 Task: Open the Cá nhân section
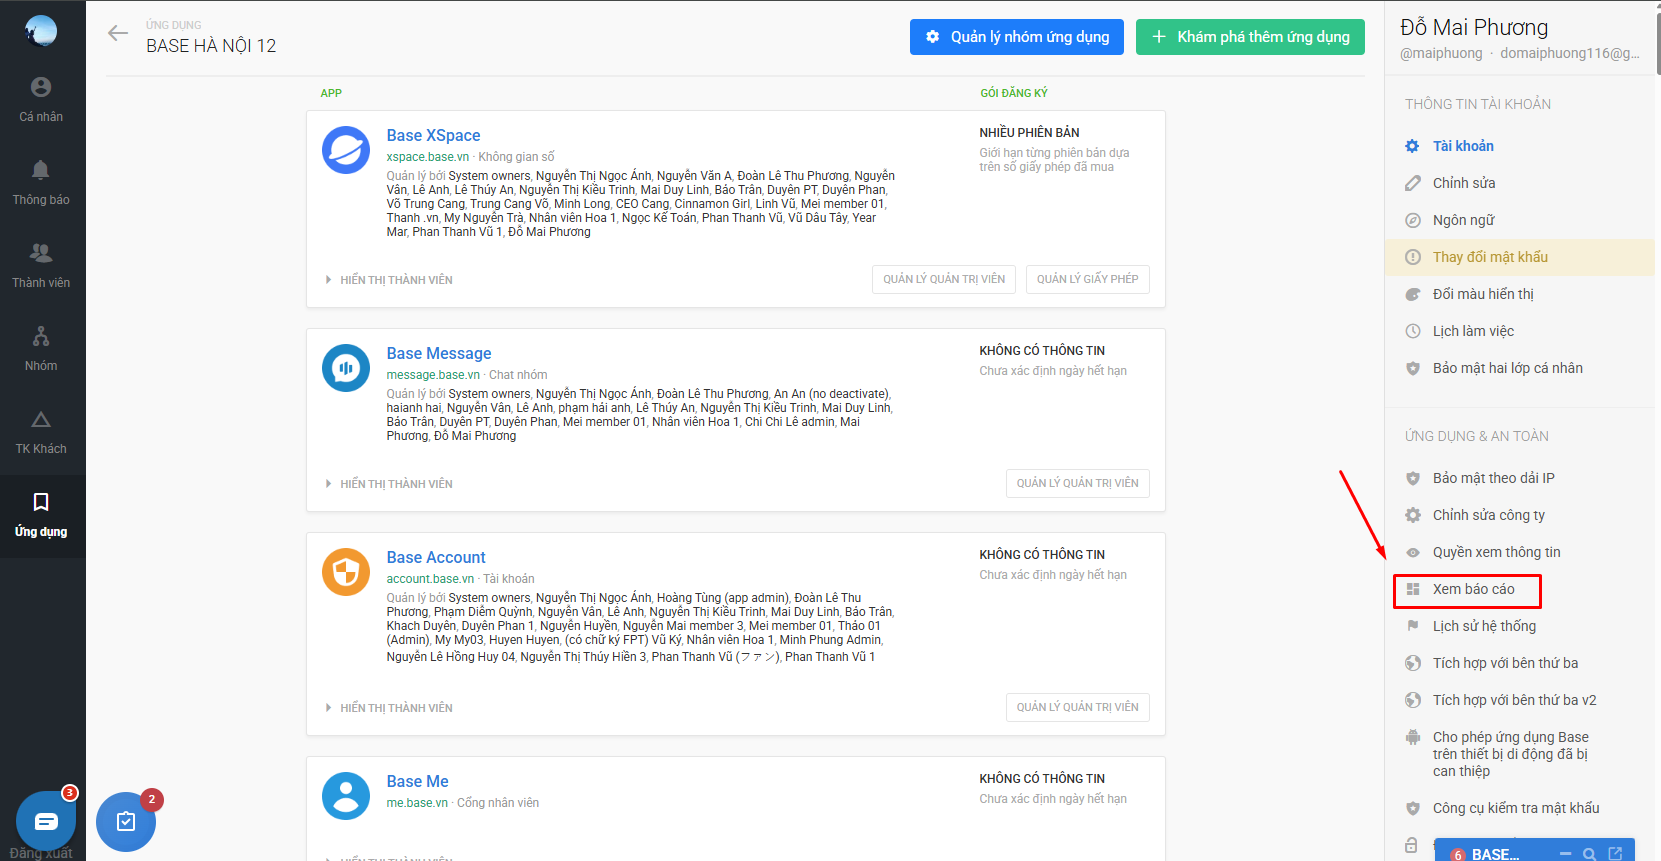pos(41,100)
